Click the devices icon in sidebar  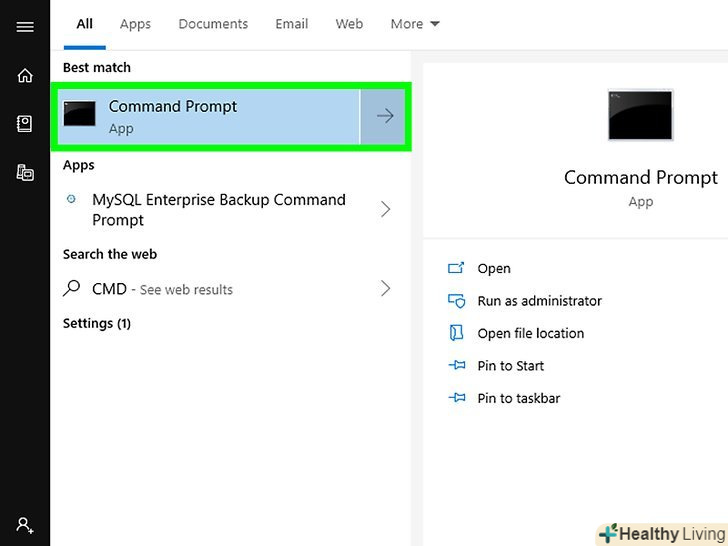25,172
